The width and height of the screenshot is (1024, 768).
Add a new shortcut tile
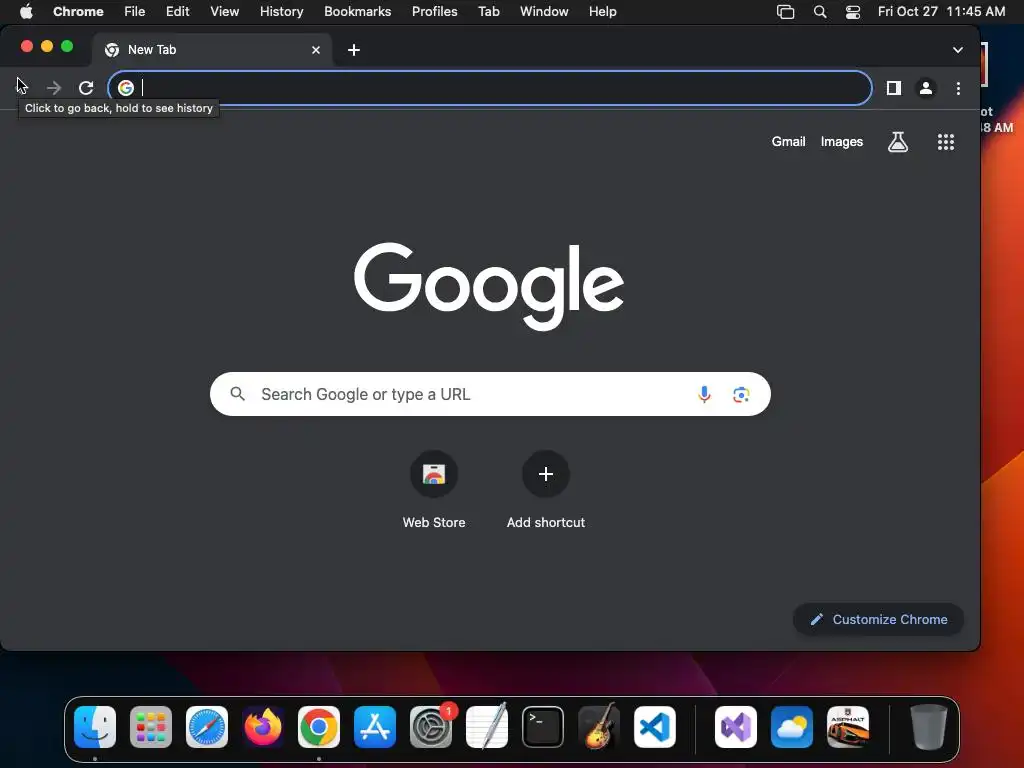(x=546, y=490)
